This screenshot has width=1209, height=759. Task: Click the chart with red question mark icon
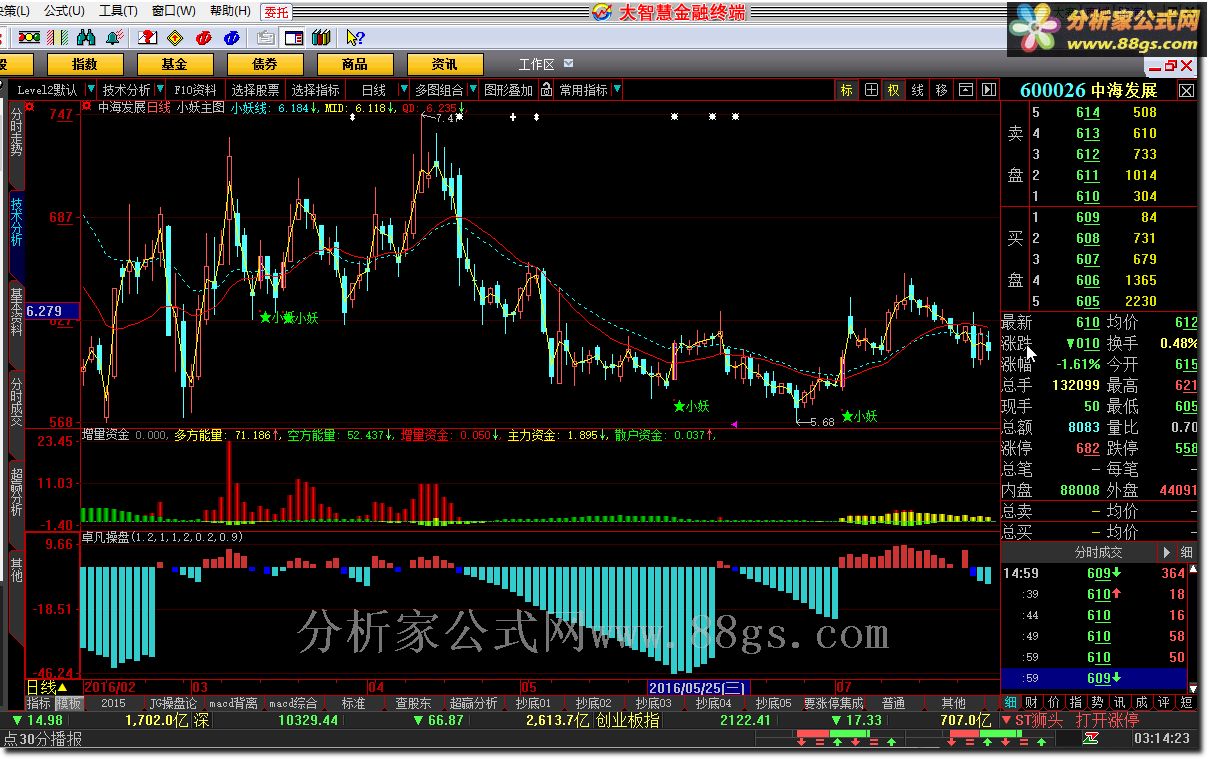(x=147, y=37)
